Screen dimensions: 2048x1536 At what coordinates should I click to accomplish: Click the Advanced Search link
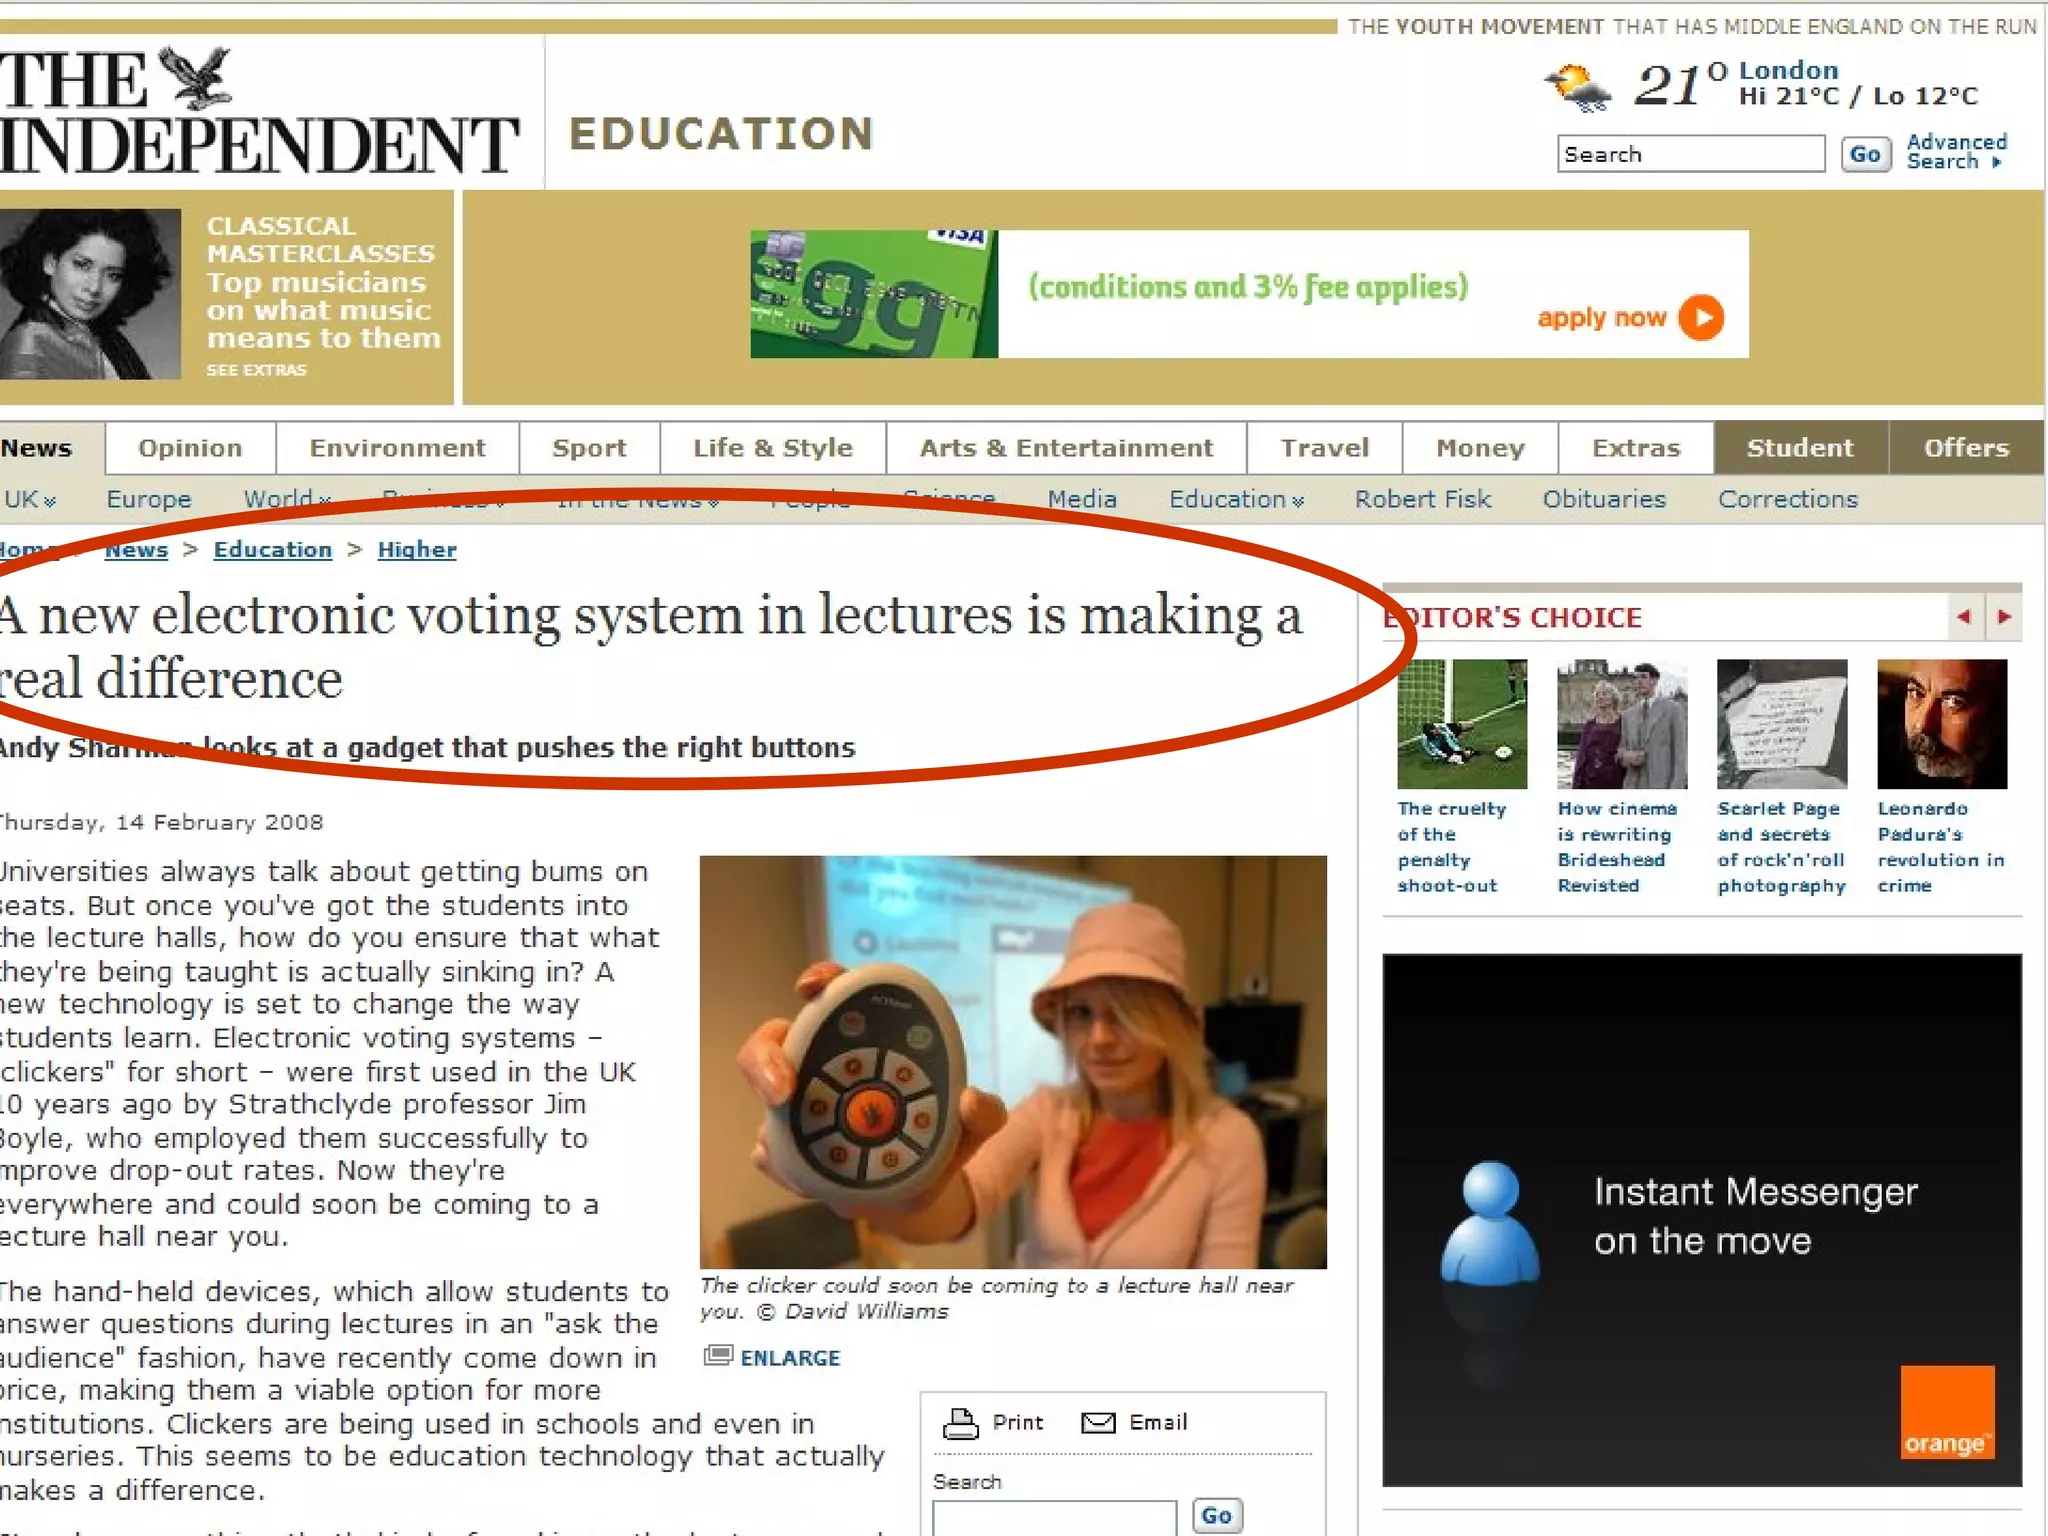[1955, 152]
